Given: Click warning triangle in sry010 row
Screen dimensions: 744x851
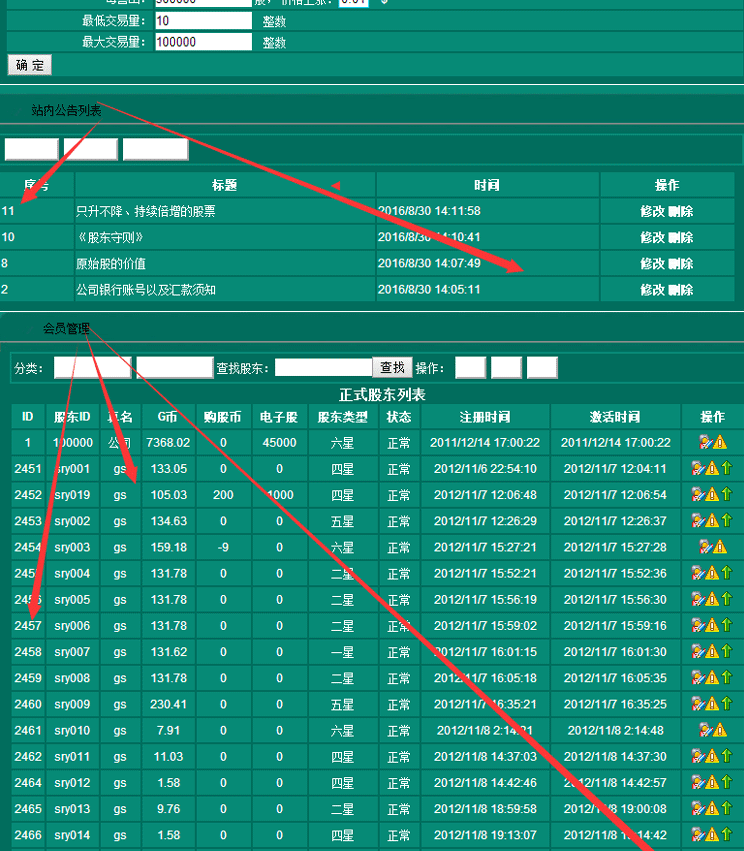Looking at the screenshot, I should 720,730.
